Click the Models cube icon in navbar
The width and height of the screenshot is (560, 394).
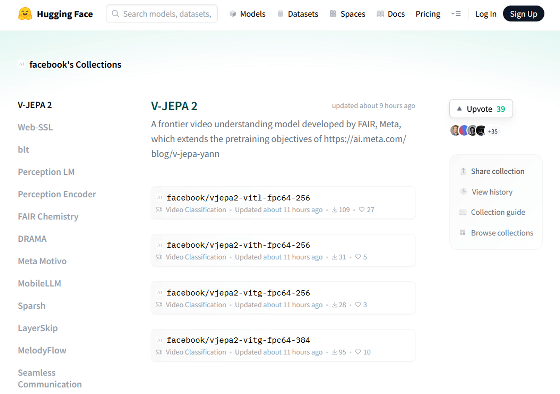(x=233, y=14)
